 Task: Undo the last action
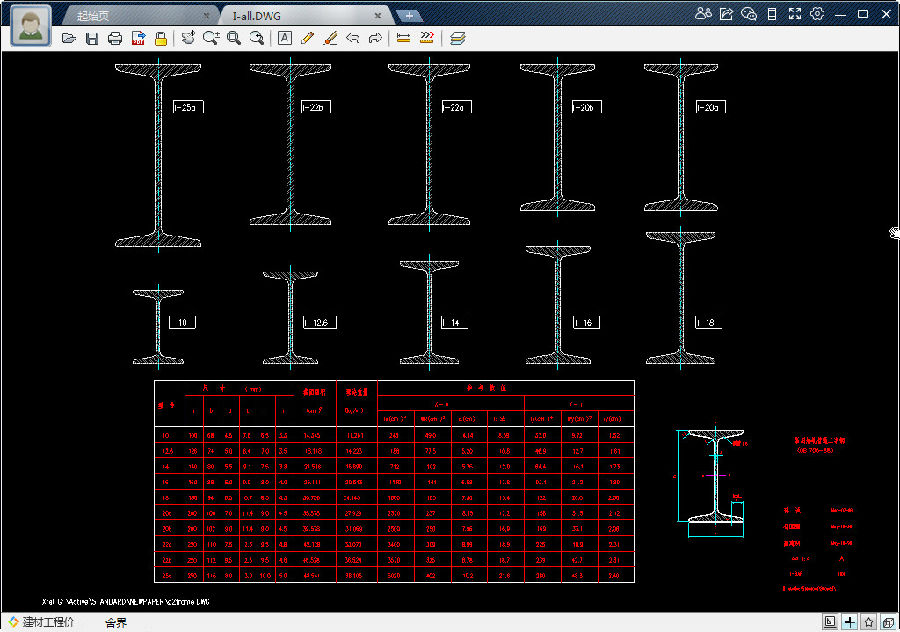click(x=352, y=39)
